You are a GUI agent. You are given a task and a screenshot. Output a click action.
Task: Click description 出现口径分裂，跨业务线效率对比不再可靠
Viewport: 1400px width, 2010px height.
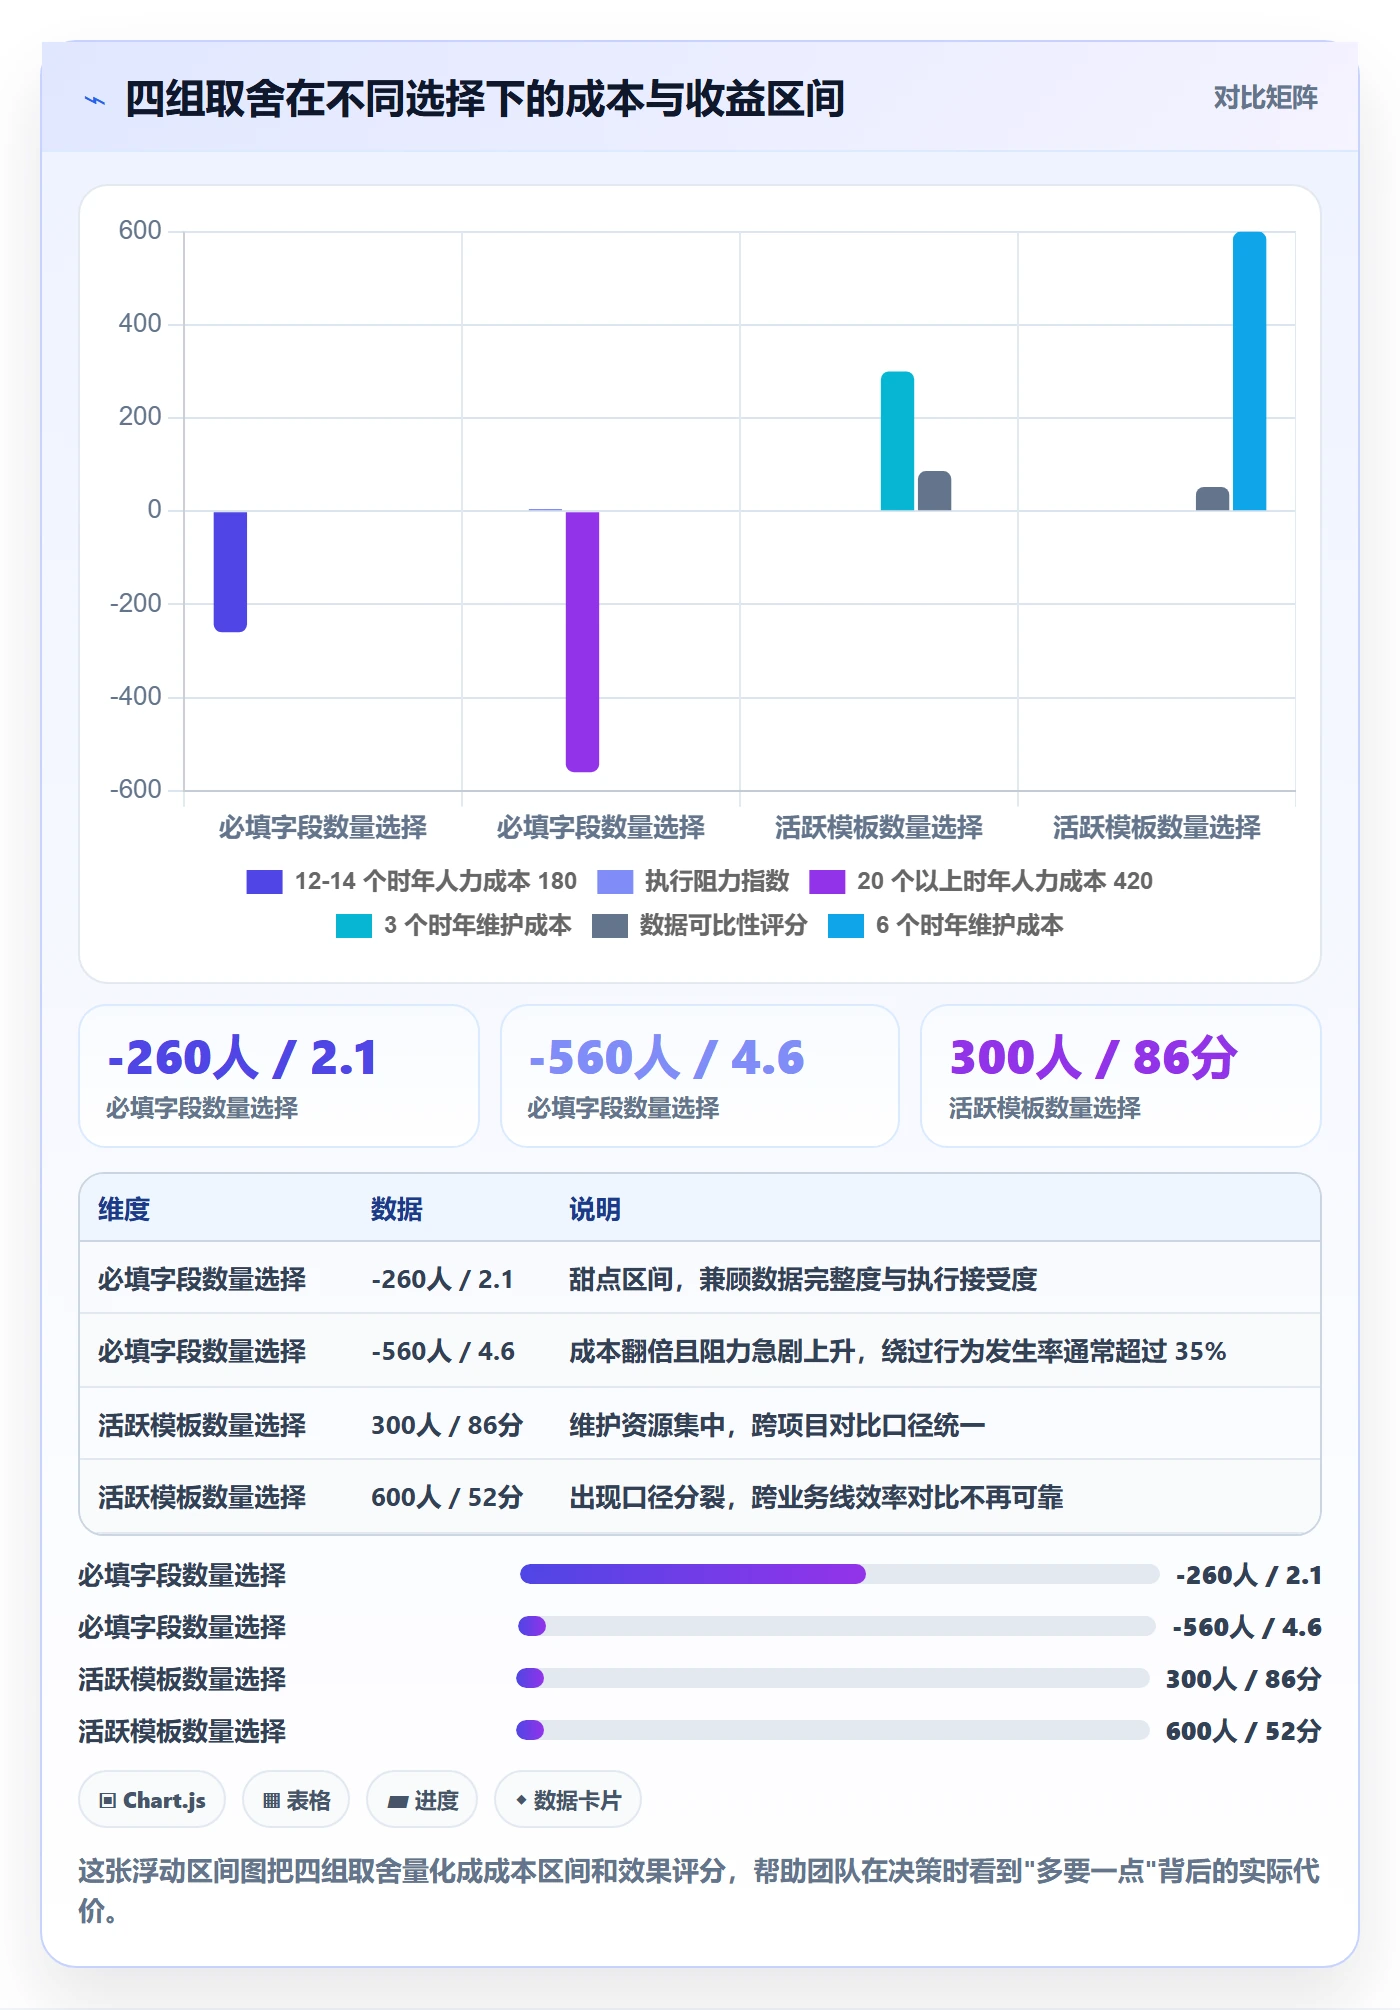pos(816,1497)
